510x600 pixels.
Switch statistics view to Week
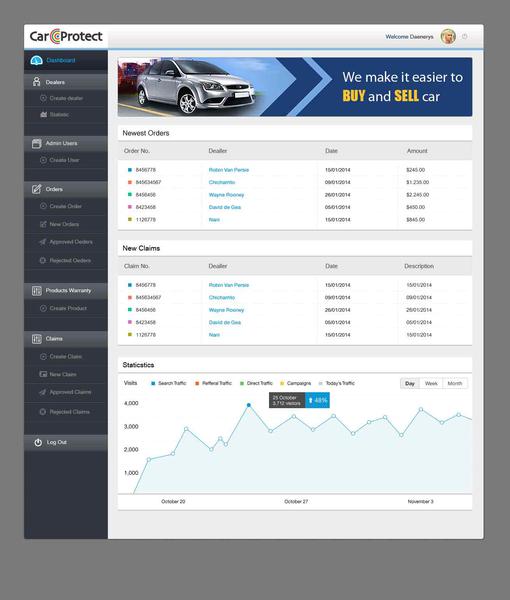(x=431, y=383)
